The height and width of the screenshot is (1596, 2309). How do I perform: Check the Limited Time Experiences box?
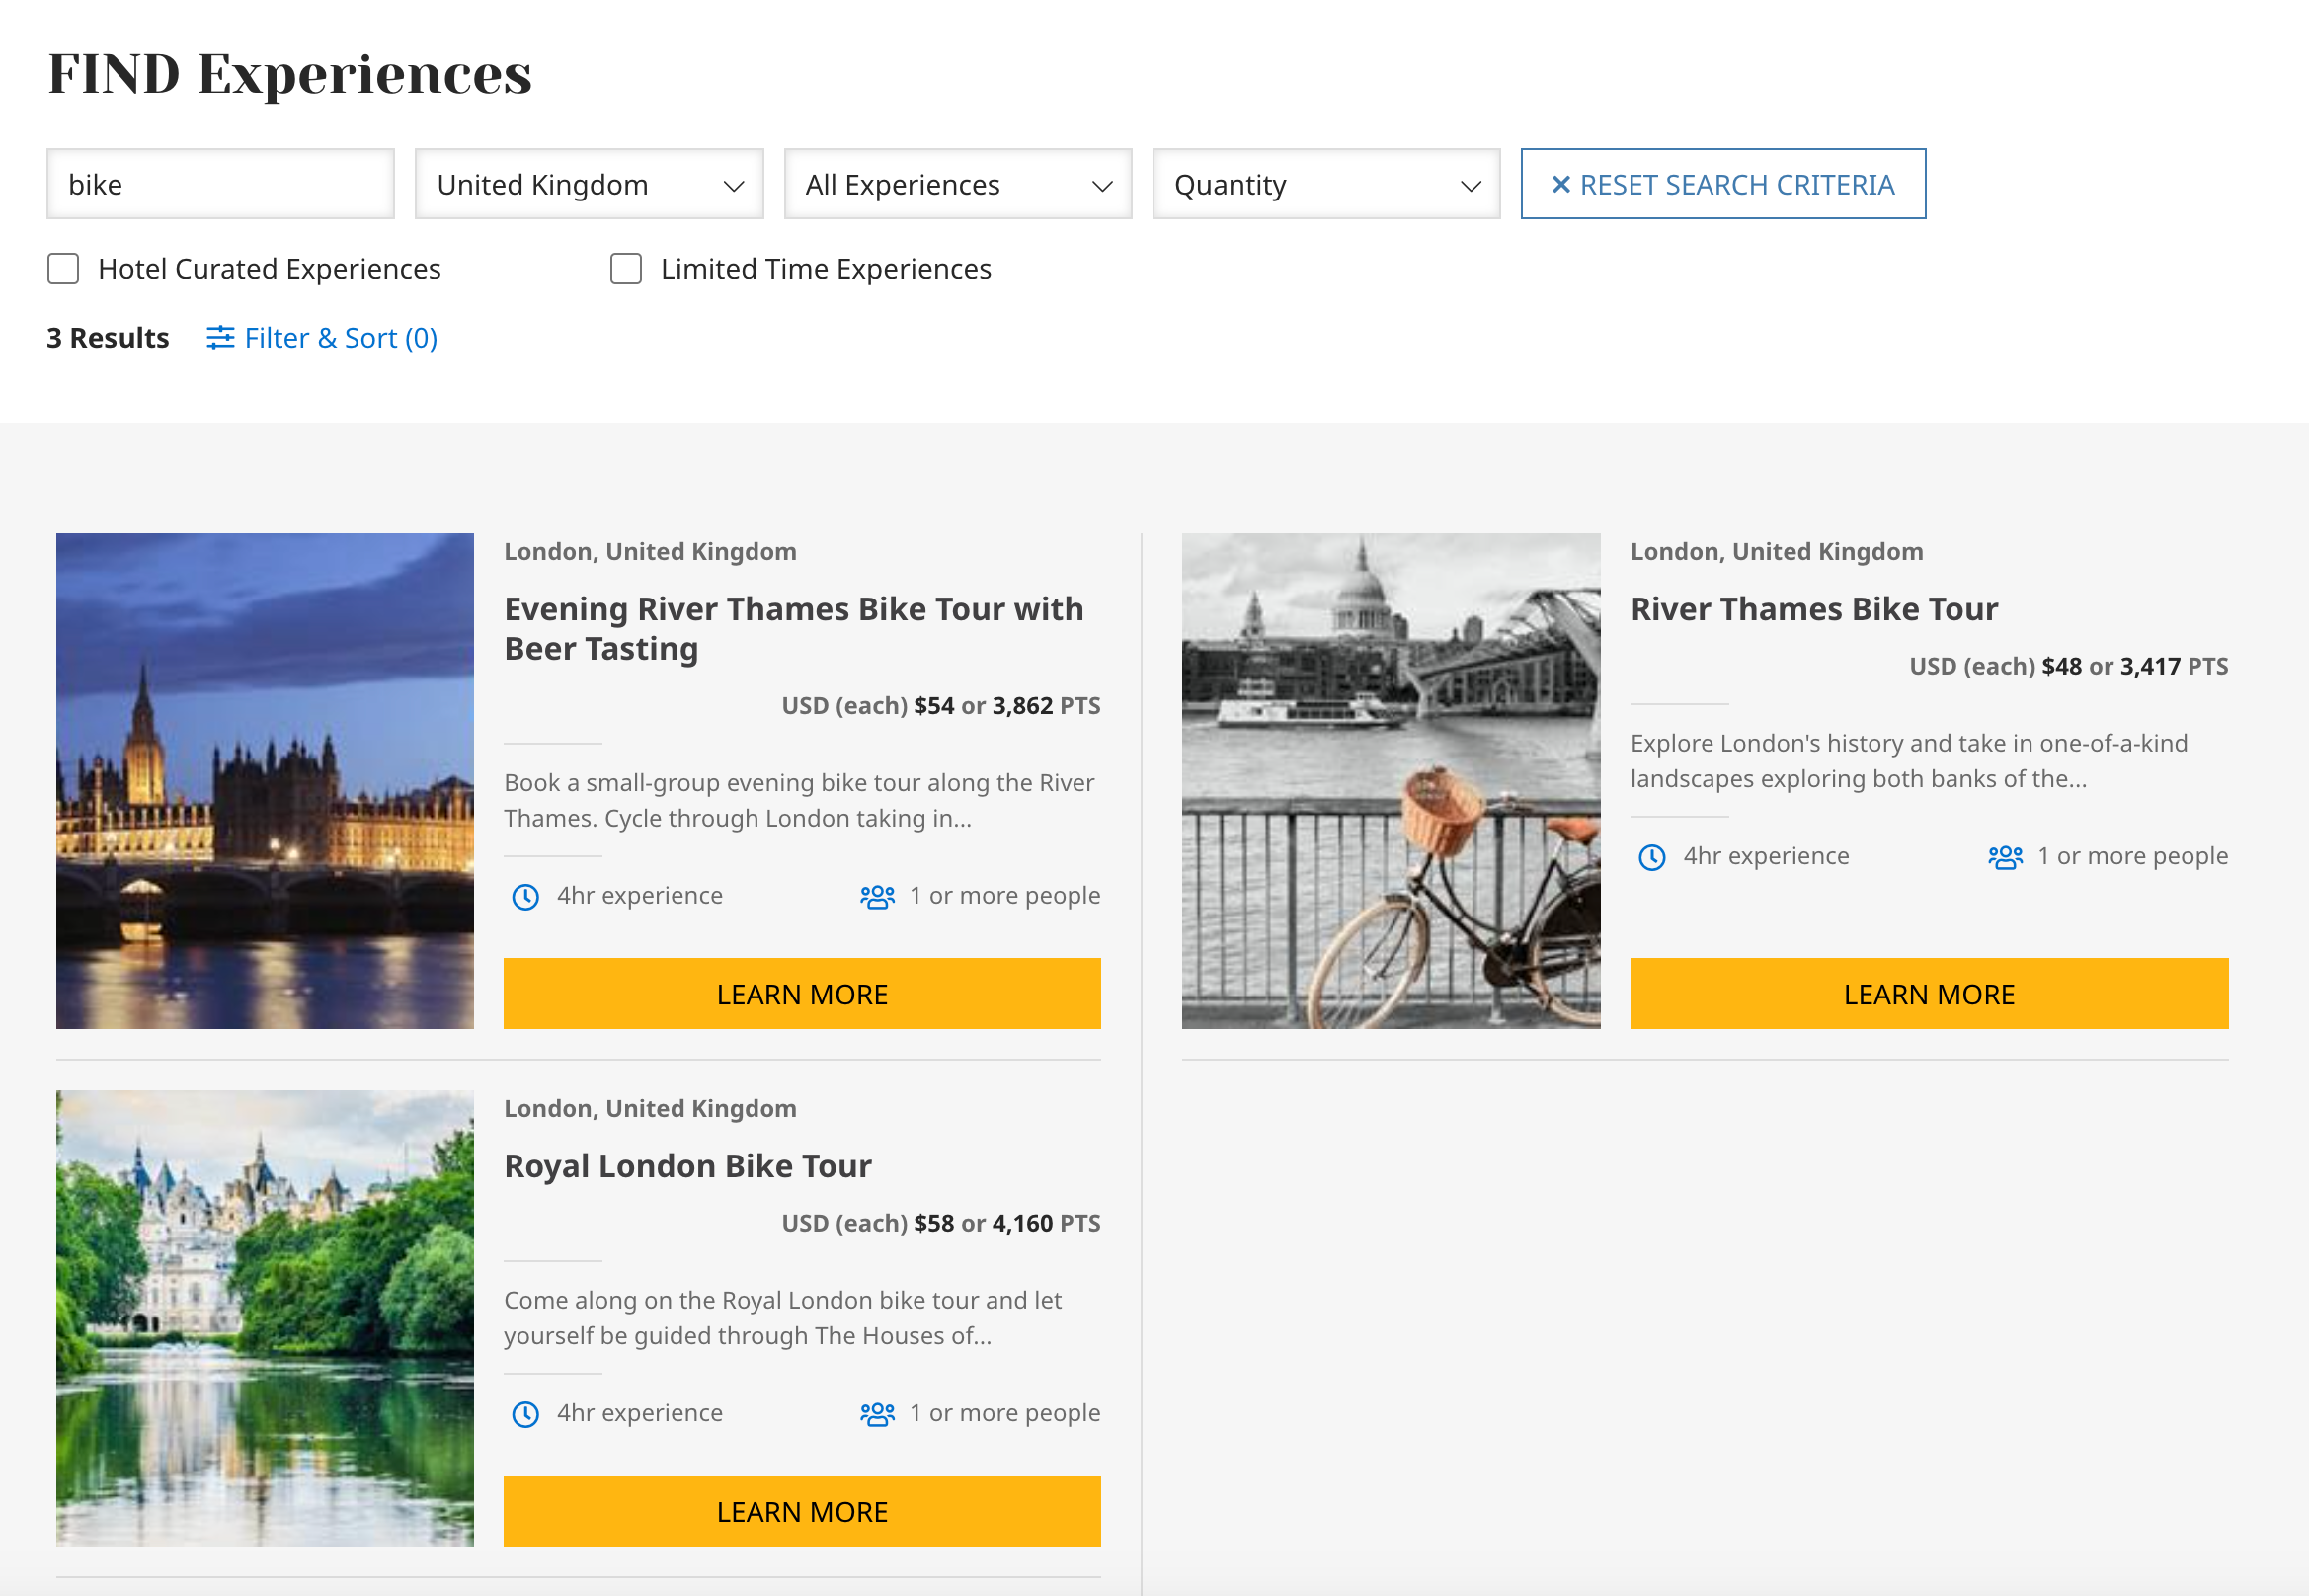click(x=626, y=269)
